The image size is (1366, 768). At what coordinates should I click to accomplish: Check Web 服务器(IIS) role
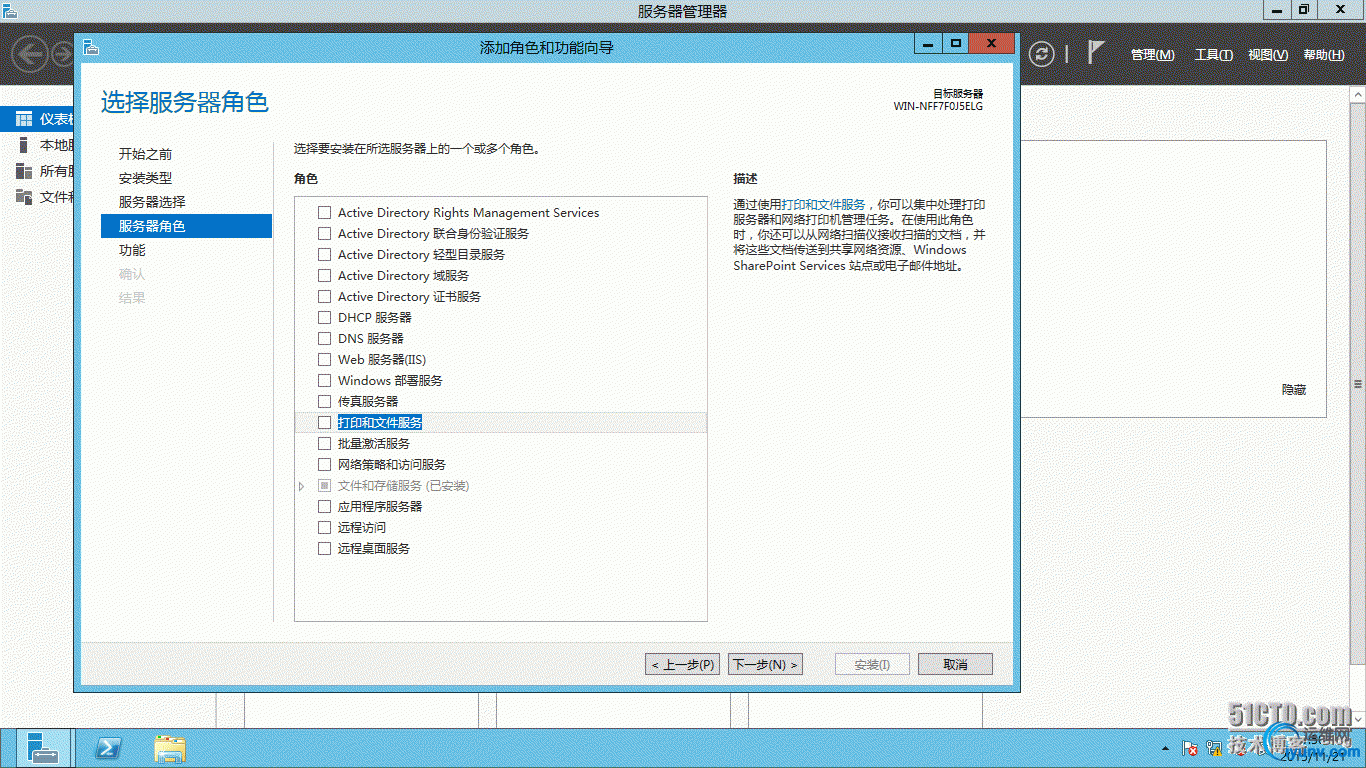324,359
